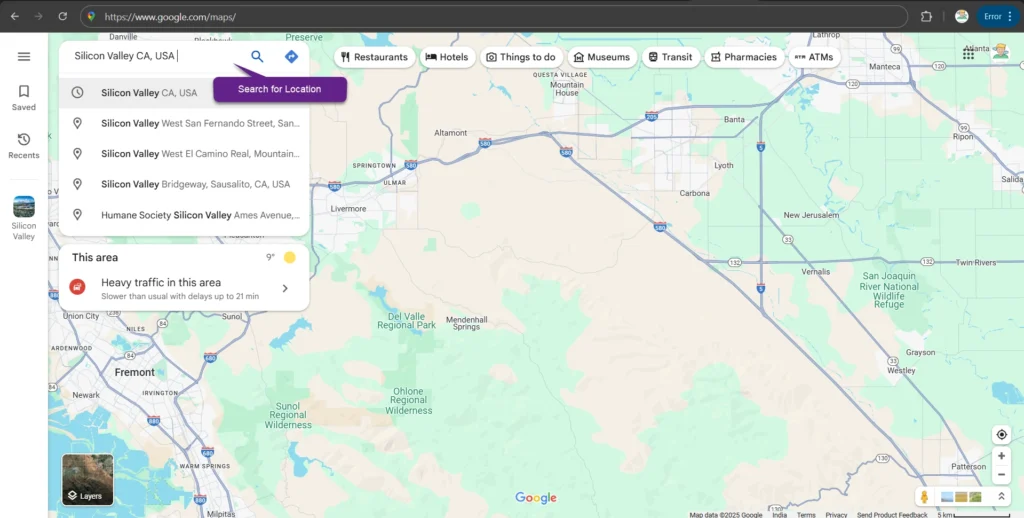Expand the heavy traffic details chevron
The width and height of the screenshot is (1024, 518).
(x=285, y=288)
